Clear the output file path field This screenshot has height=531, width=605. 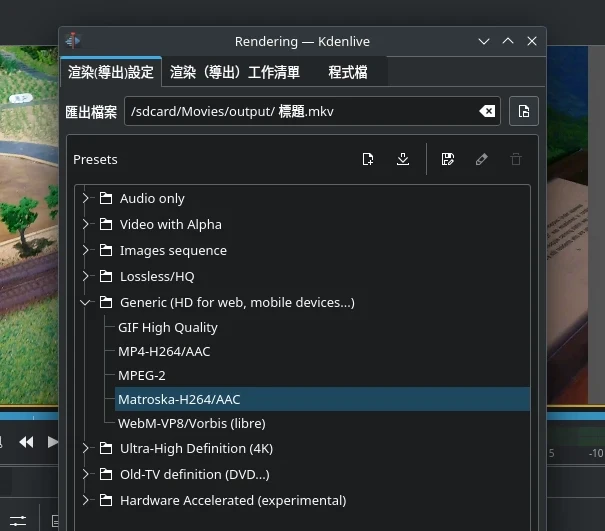coord(487,111)
